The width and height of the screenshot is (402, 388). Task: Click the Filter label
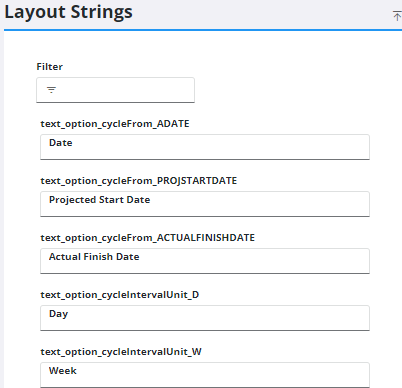49,67
